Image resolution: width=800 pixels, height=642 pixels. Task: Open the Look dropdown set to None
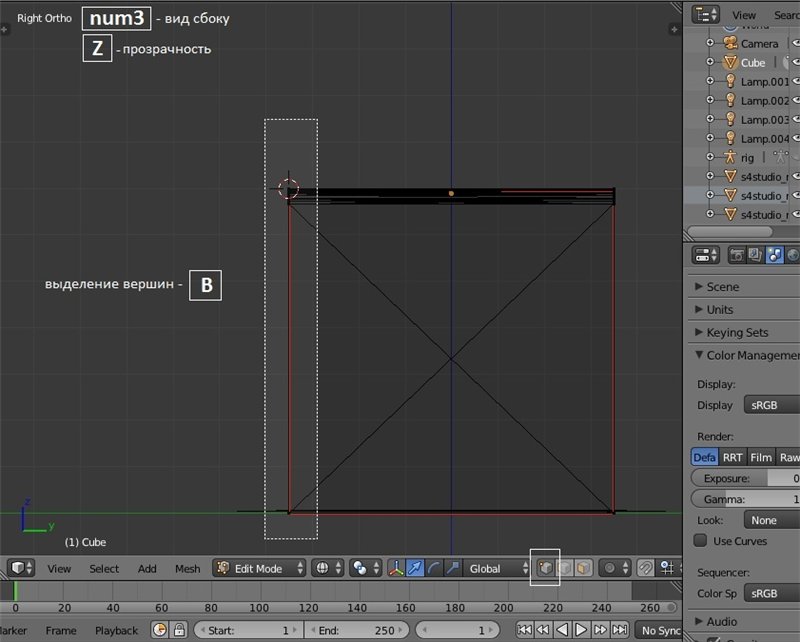pos(770,520)
